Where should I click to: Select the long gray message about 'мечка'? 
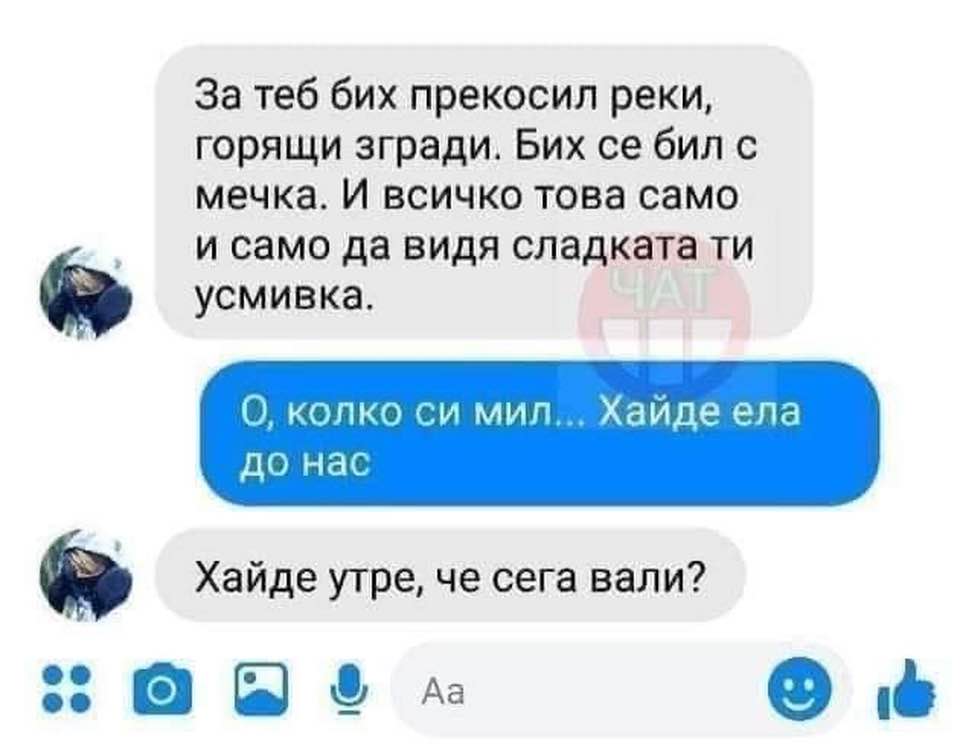point(484,192)
